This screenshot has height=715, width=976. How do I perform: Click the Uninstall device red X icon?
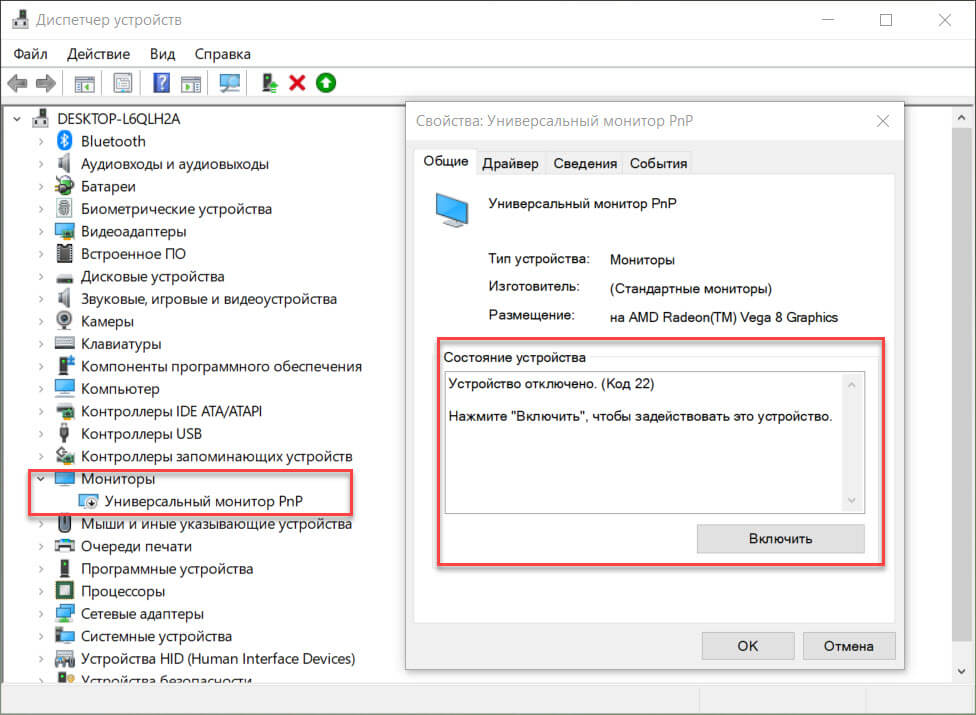coord(297,82)
